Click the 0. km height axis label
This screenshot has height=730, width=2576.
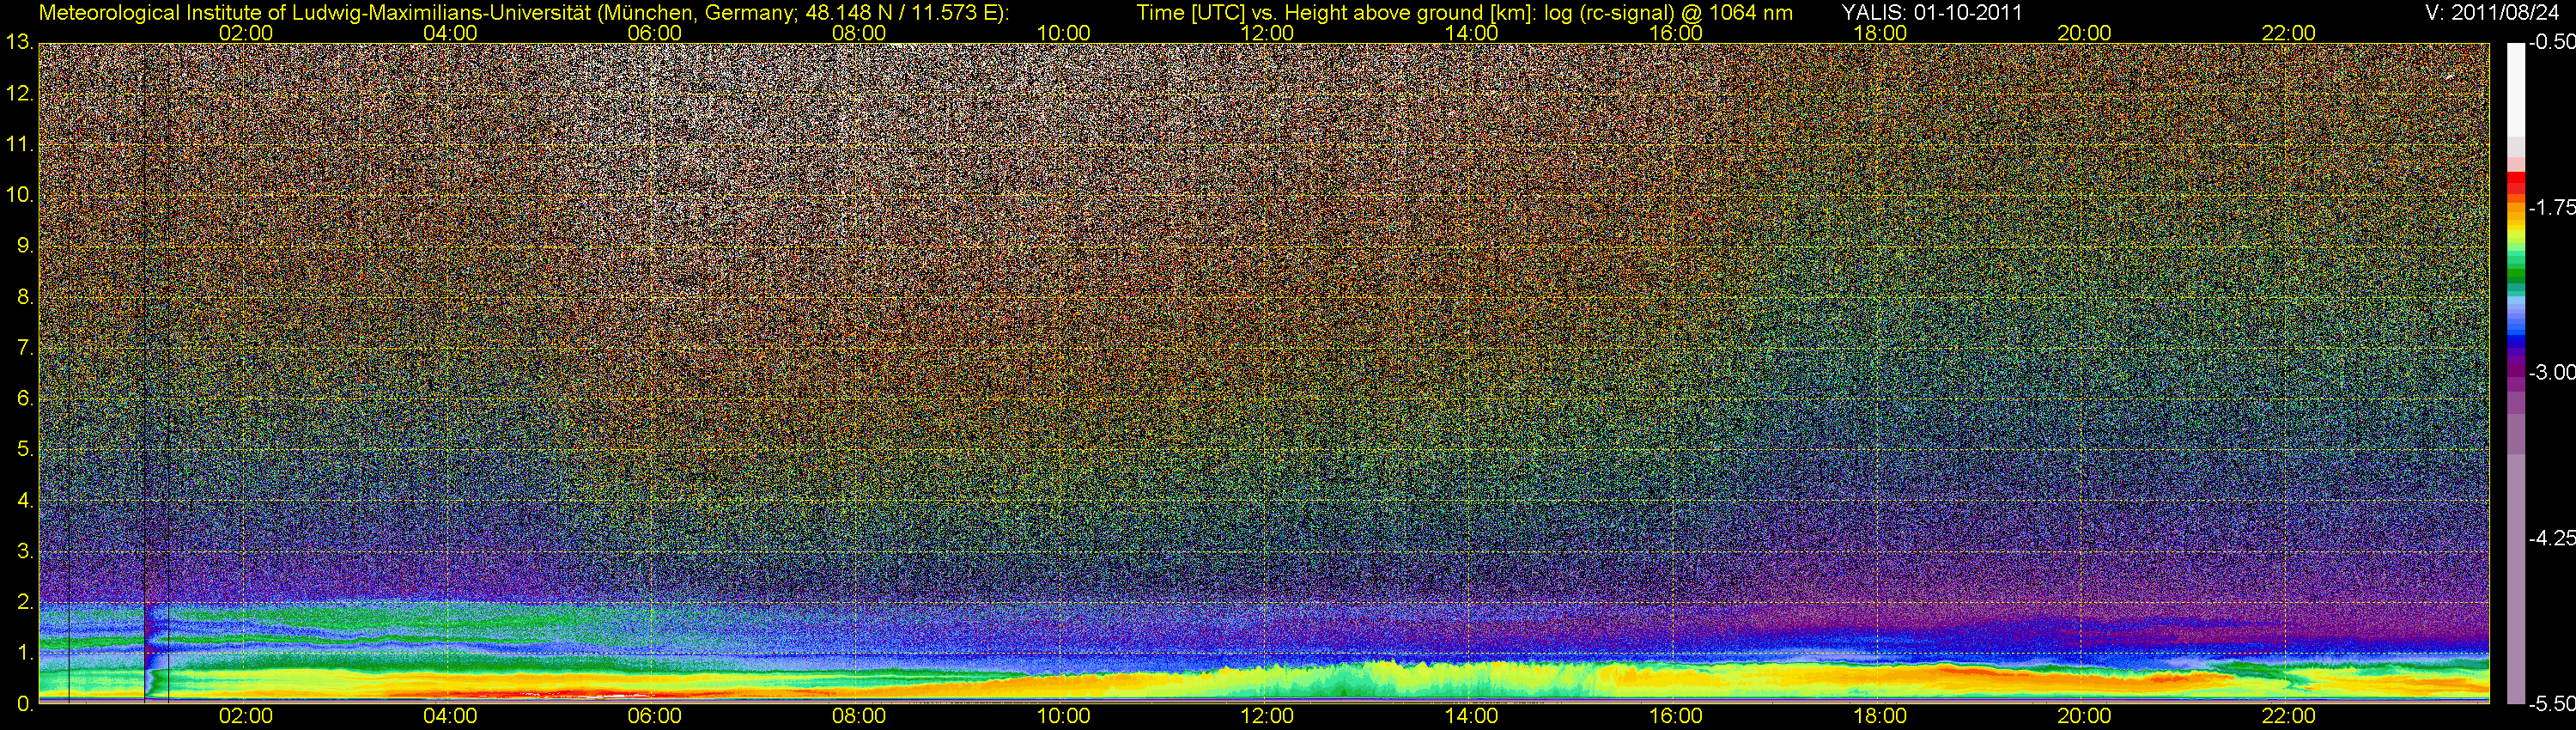click(25, 704)
